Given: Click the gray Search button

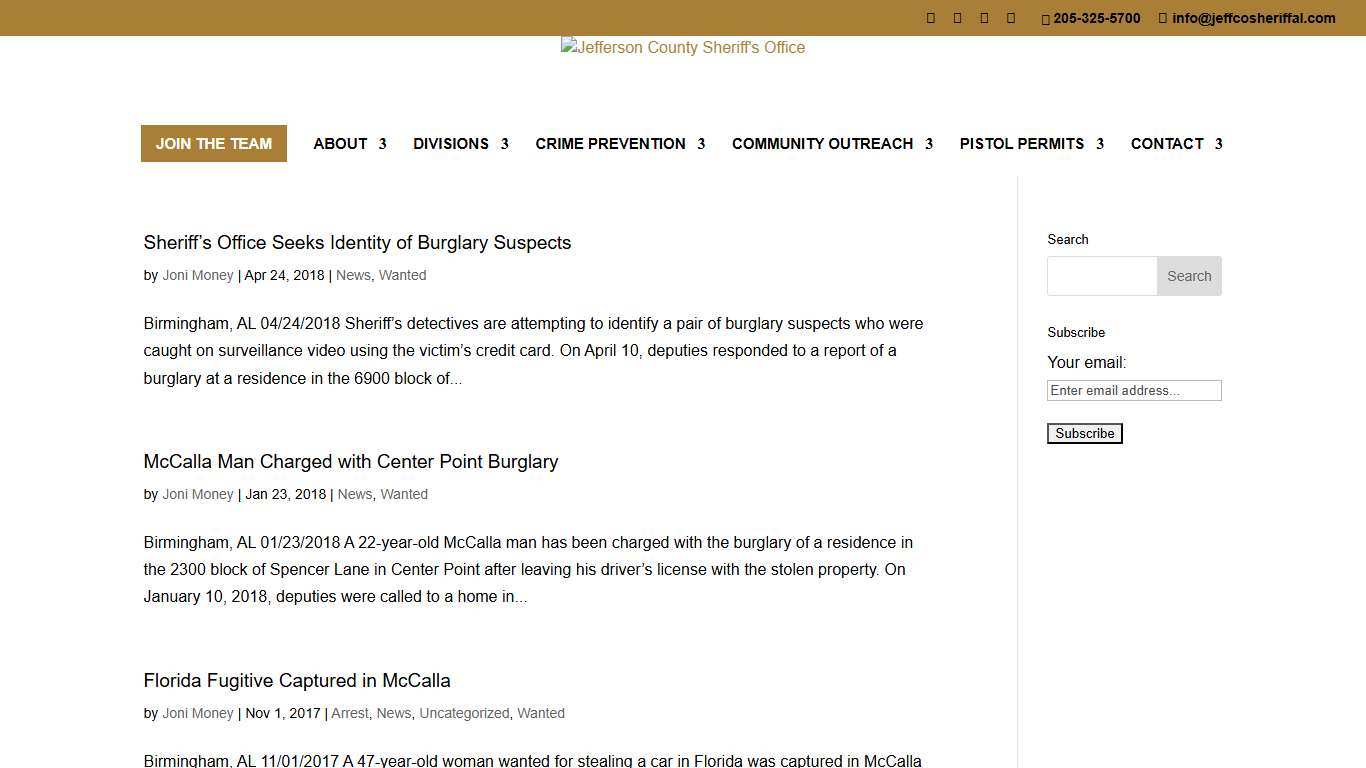Looking at the screenshot, I should pyautogui.click(x=1188, y=276).
